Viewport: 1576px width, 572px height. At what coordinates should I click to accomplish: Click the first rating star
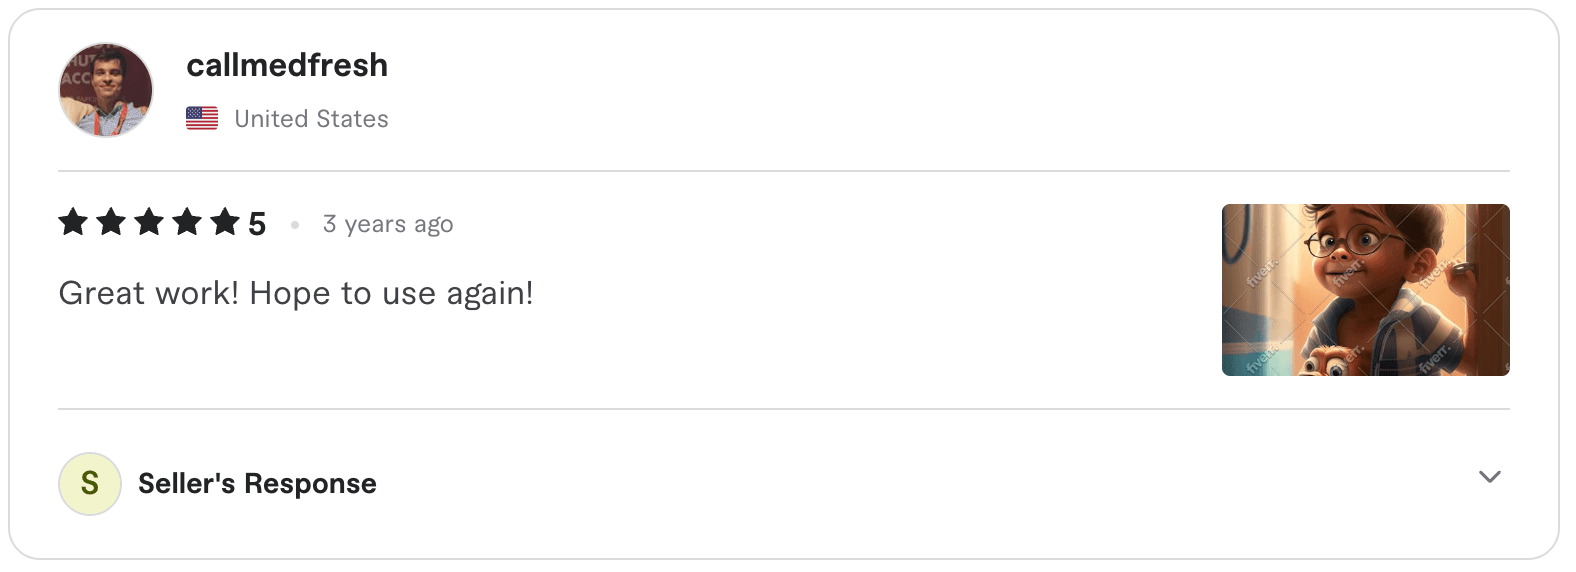point(73,221)
